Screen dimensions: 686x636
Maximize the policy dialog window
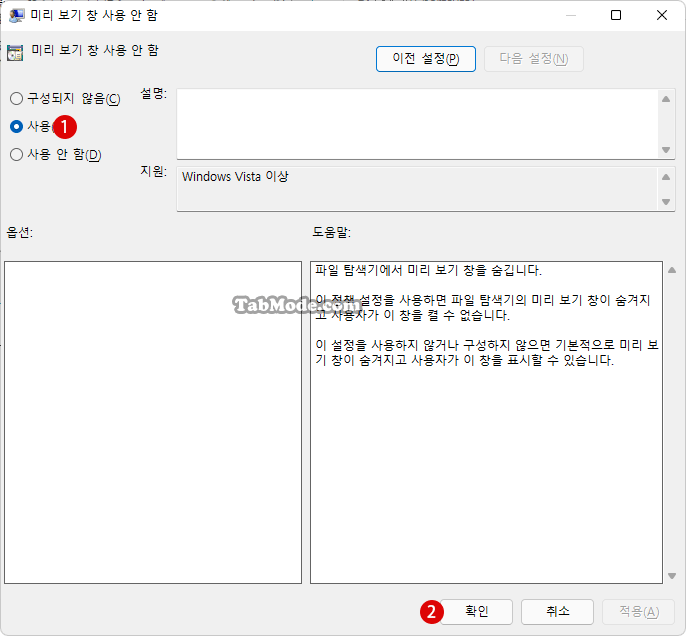(616, 15)
